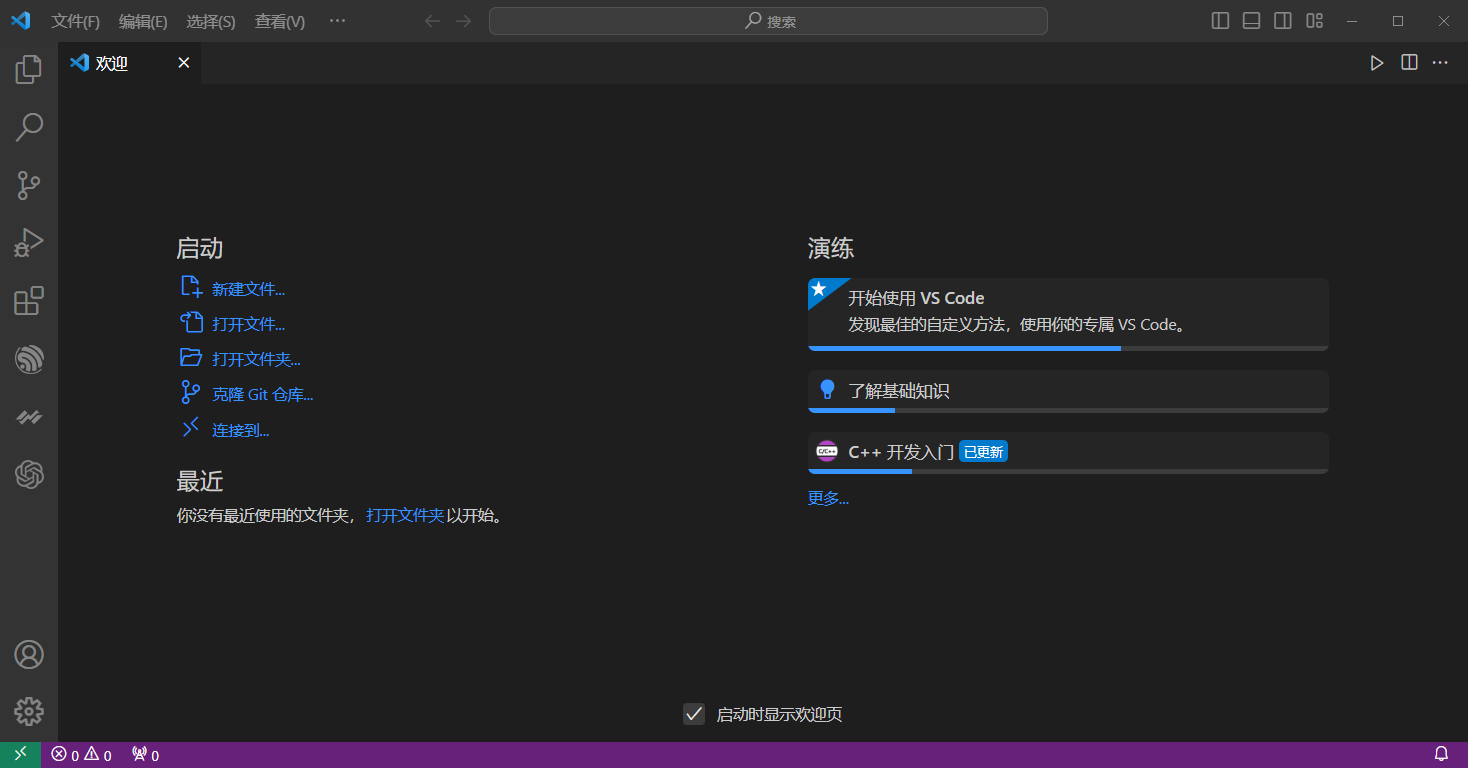Screen dimensions: 1468x768
Task: Open the C++ 开发入门 walkthrough
Action: tap(1068, 452)
